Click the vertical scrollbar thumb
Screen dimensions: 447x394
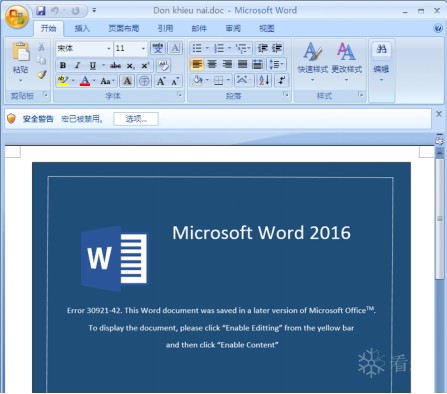coord(439,219)
